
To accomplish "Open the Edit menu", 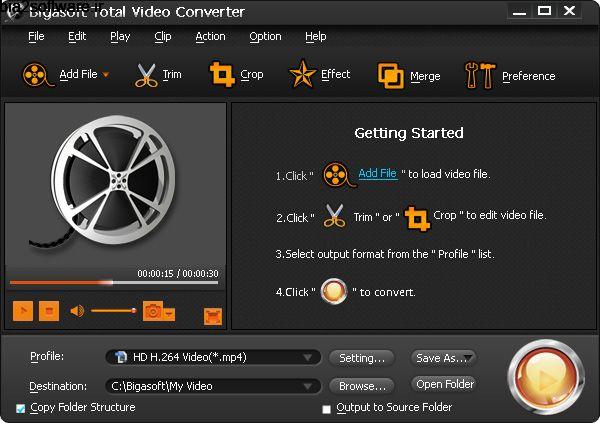I will coord(77,36).
